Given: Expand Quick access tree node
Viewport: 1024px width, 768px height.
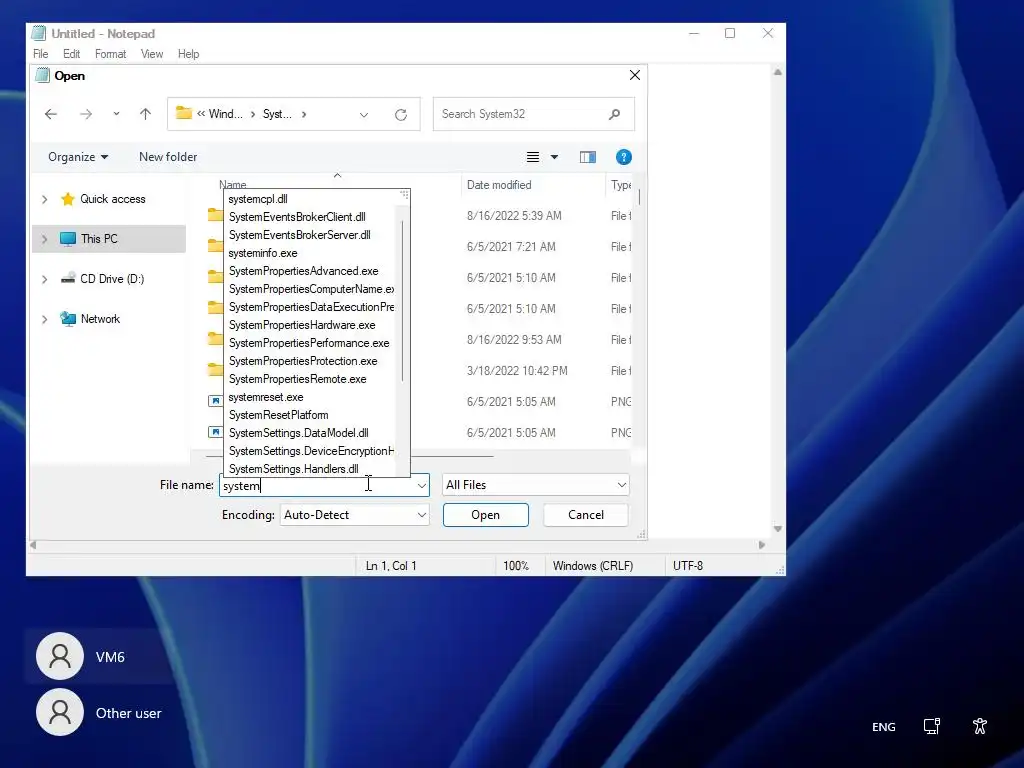Looking at the screenshot, I should 44,199.
